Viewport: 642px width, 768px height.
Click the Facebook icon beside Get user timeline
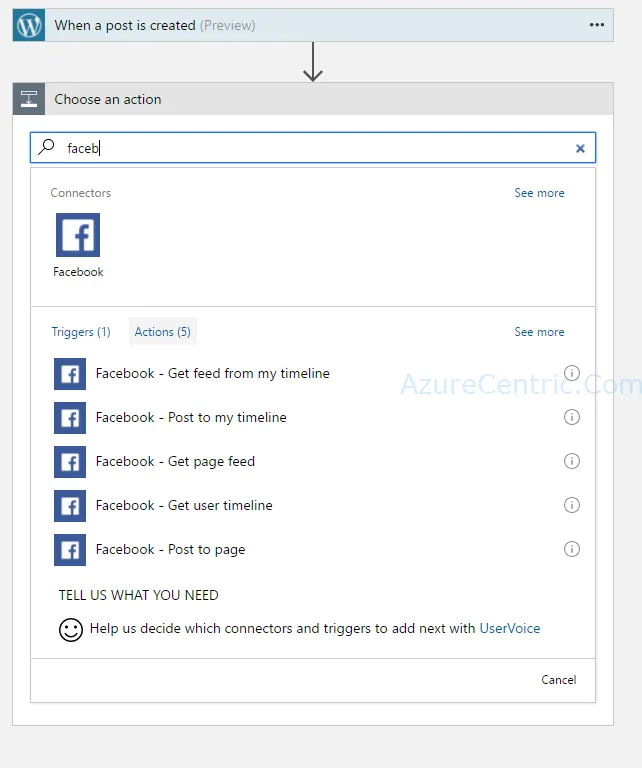coord(70,506)
